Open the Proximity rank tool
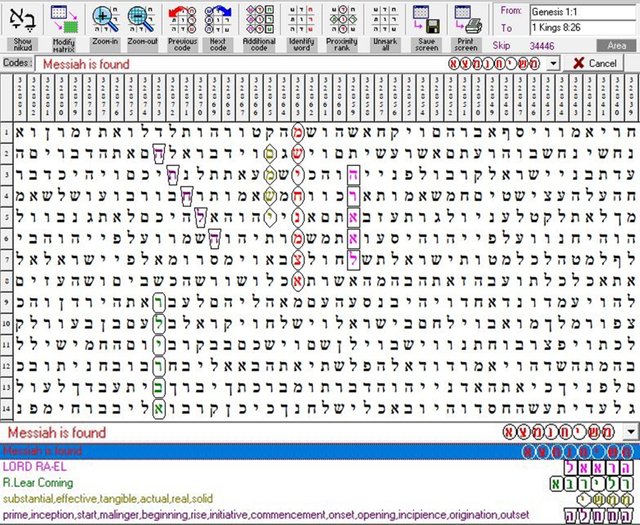Viewport: 640px width, 525px height. click(343, 20)
